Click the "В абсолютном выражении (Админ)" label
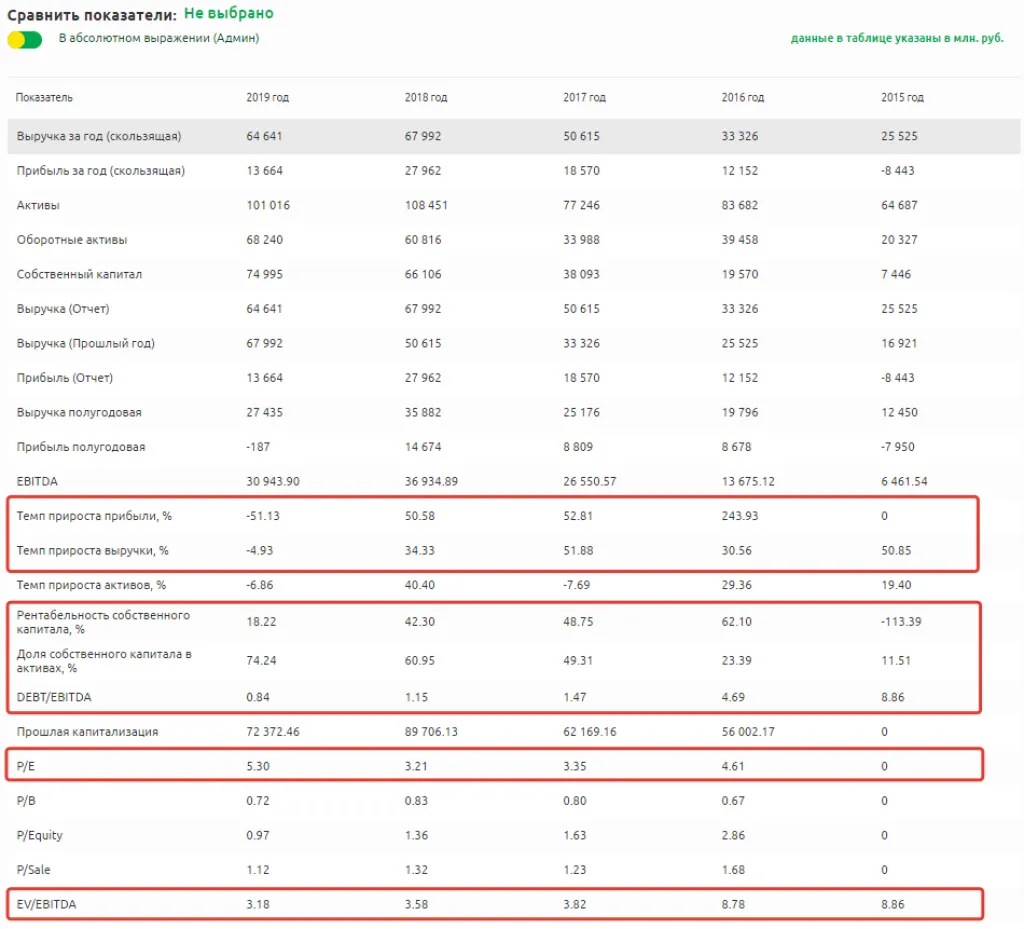This screenshot has width=1024, height=929. (159, 38)
